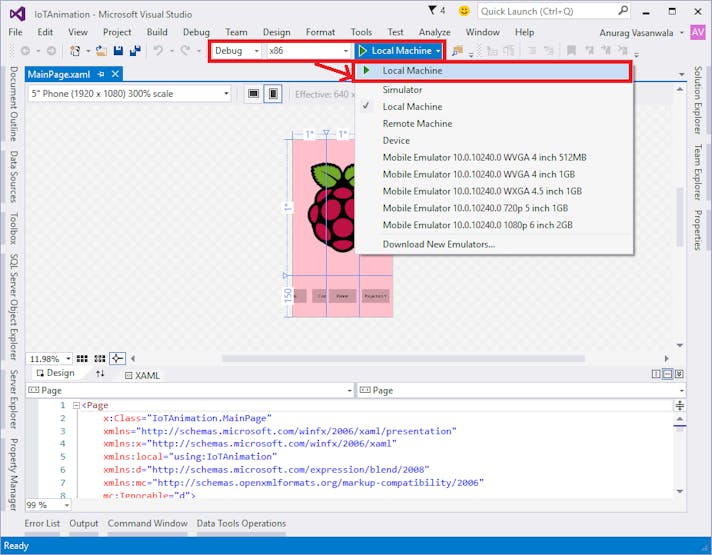Open the Analyze menu
The width and height of the screenshot is (712, 555).
[x=435, y=32]
